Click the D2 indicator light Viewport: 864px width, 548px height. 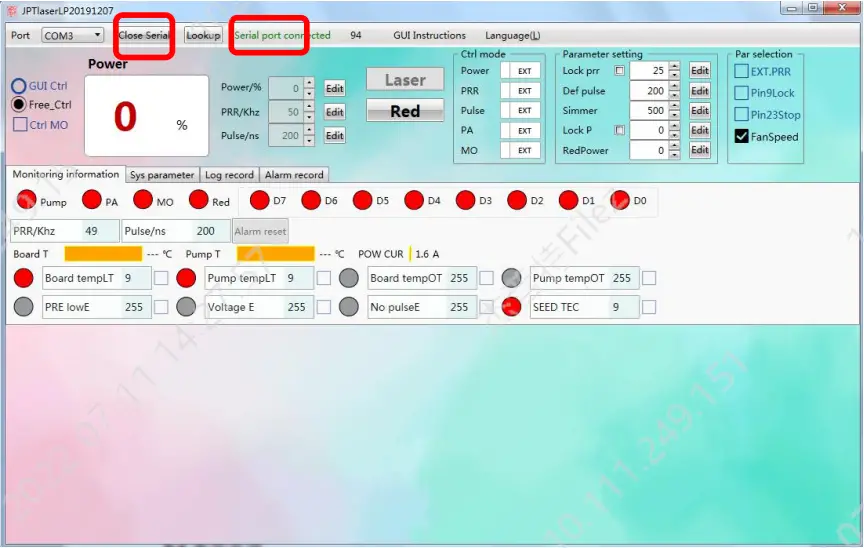tap(517, 200)
